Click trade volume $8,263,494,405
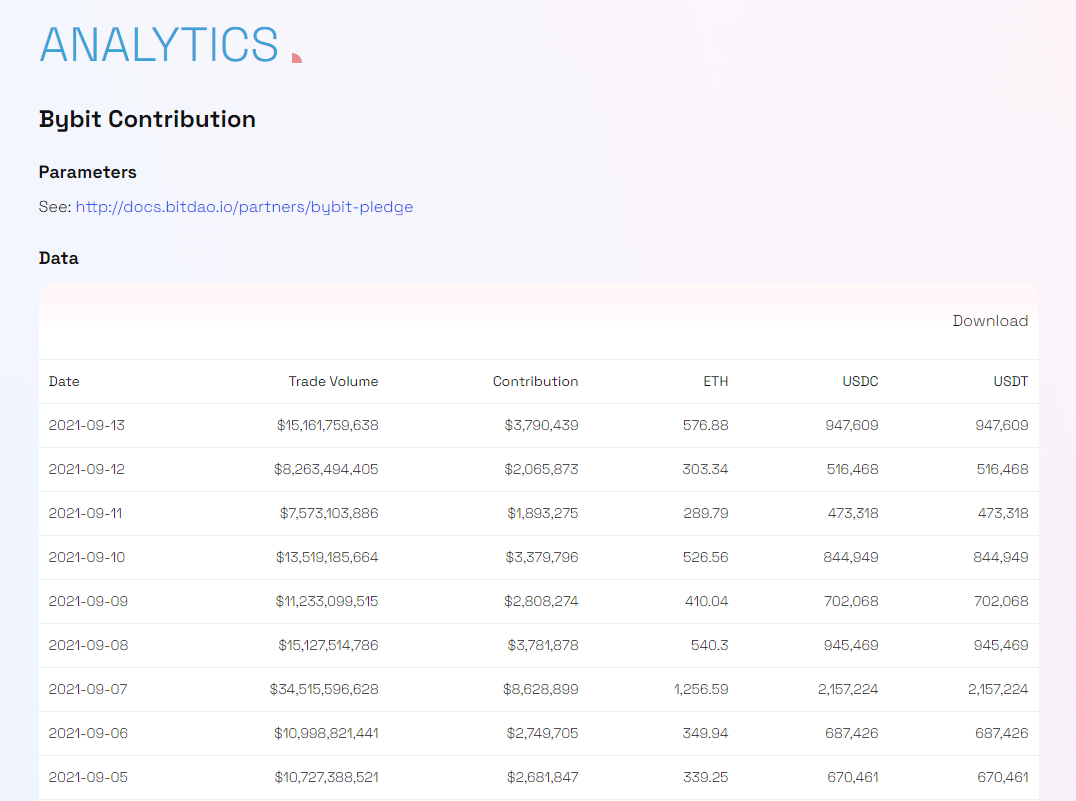Screen dimensions: 1076x801 [326, 469]
